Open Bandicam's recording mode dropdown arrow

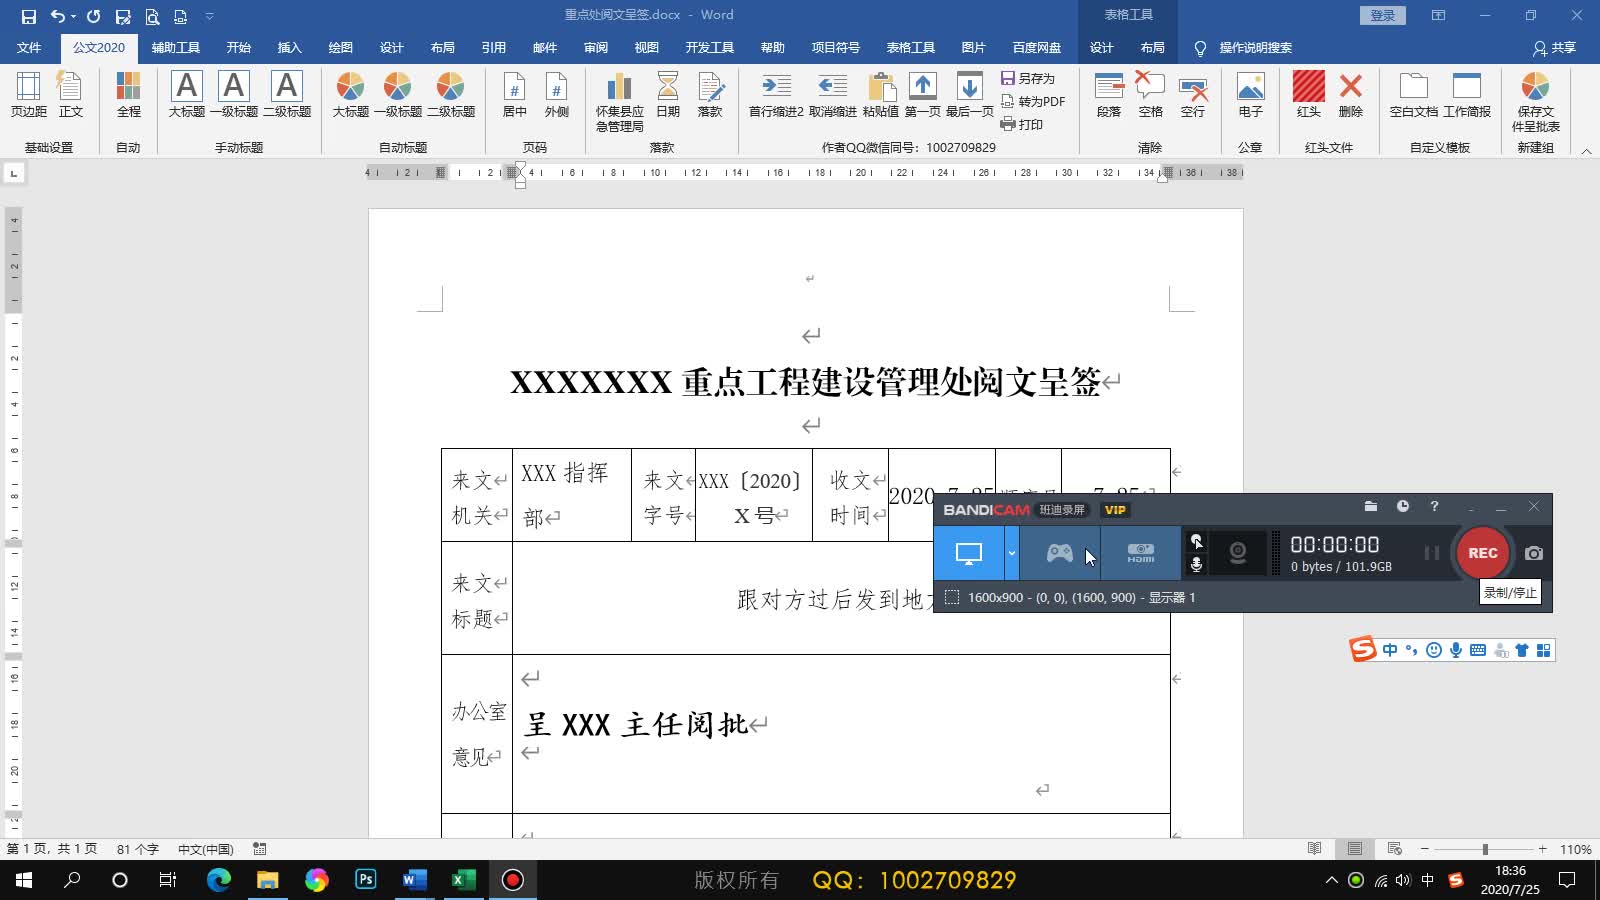[x=1010, y=553]
